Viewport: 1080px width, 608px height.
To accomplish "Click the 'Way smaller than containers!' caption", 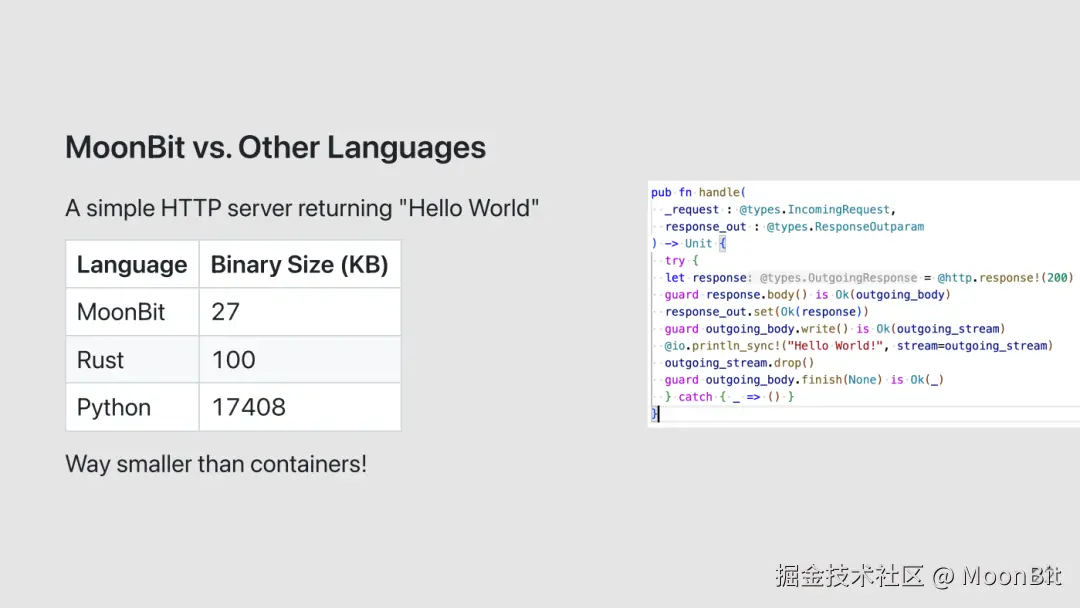I will tap(216, 464).
